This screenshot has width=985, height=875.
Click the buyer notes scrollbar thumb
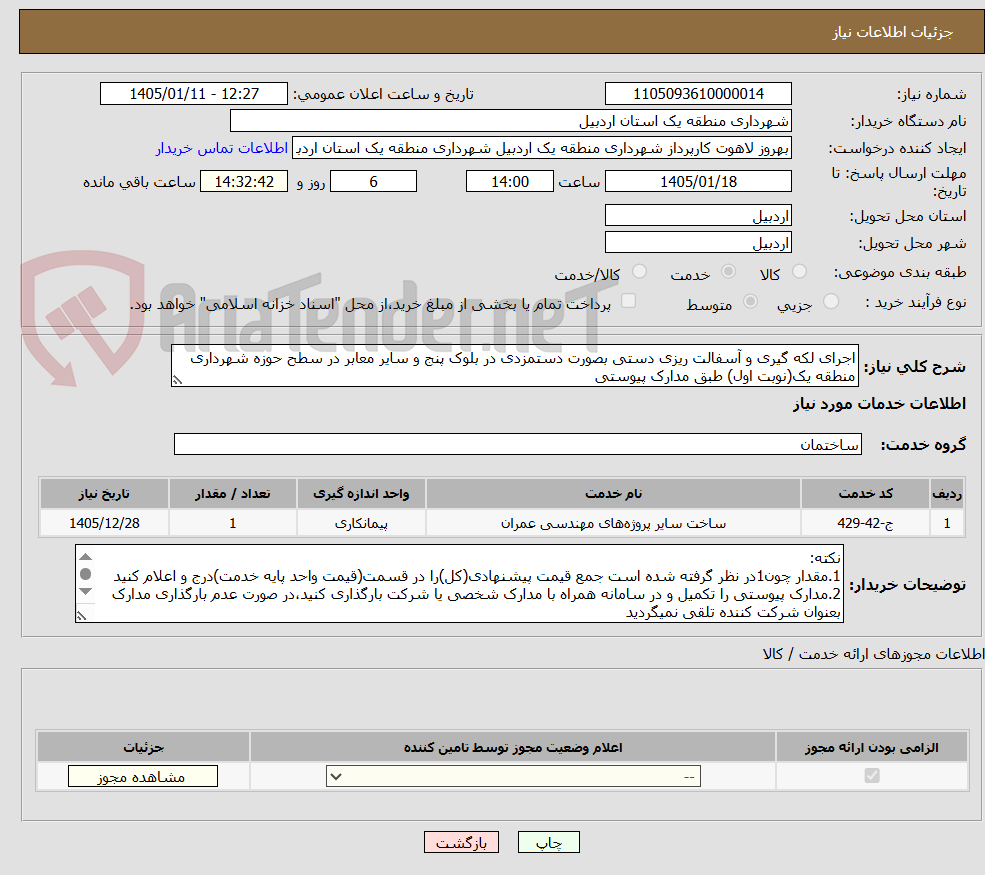pos(86,573)
